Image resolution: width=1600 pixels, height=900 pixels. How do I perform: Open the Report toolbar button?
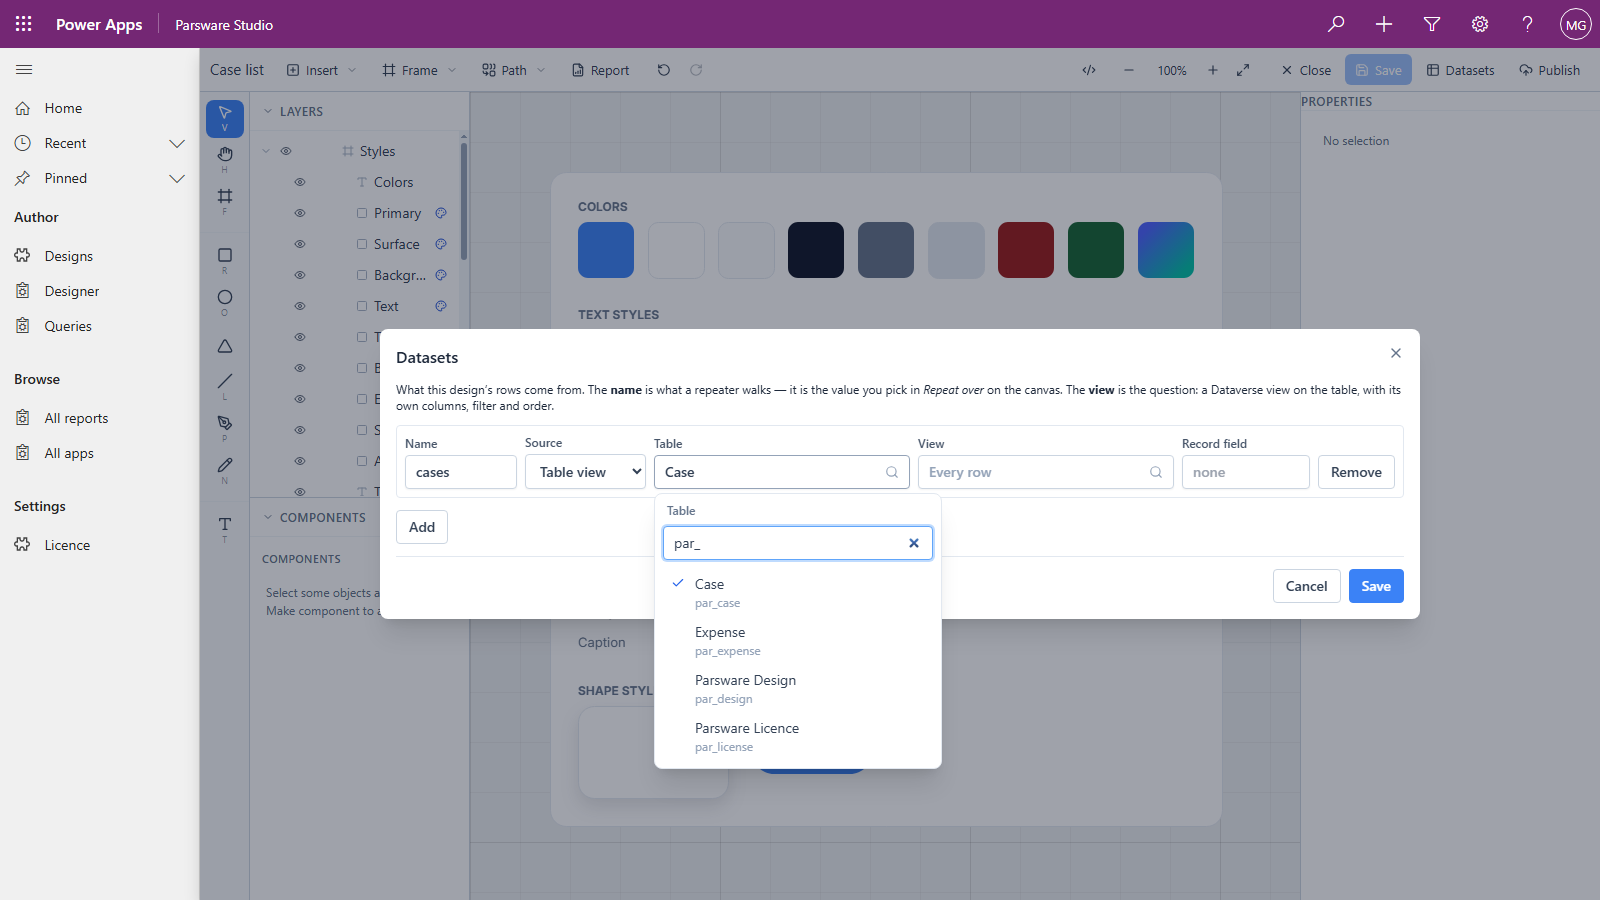(x=600, y=70)
